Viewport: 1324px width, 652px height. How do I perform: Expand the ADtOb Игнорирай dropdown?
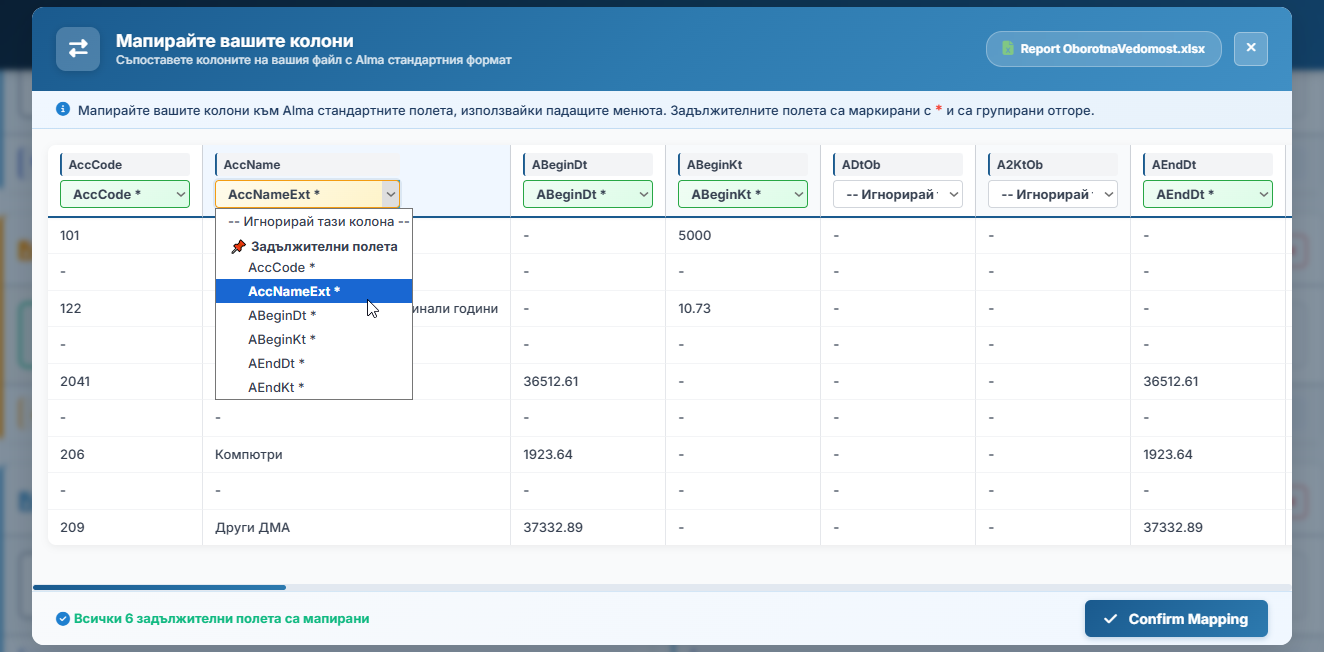[x=898, y=194]
